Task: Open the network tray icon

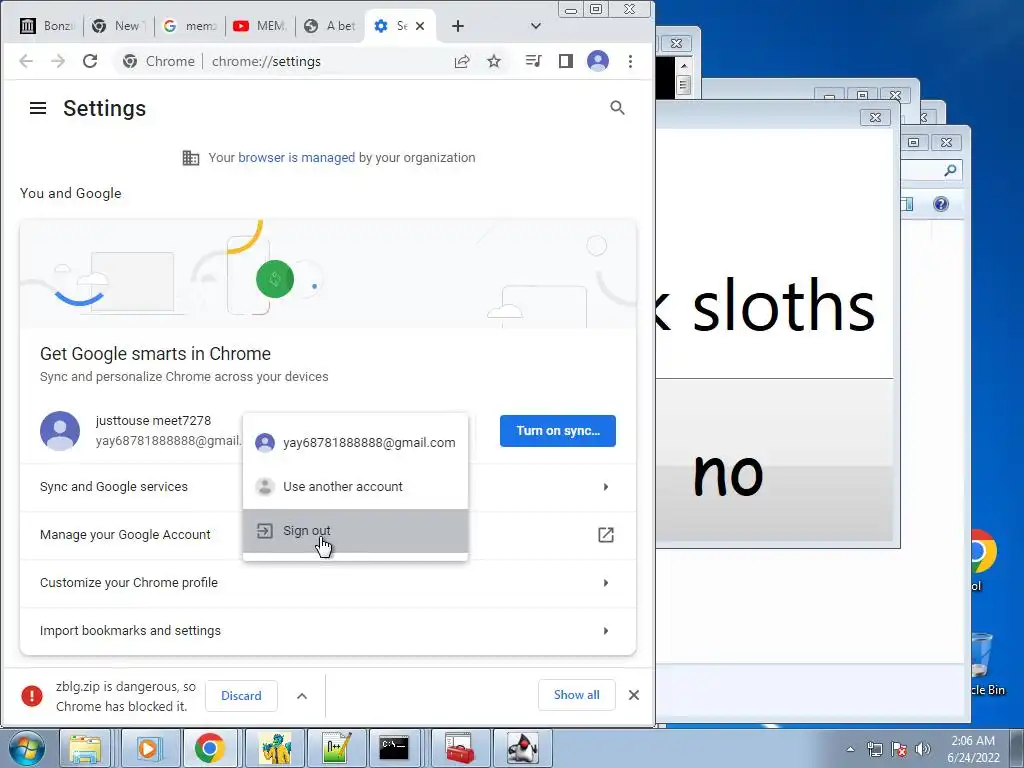Action: coord(874,749)
